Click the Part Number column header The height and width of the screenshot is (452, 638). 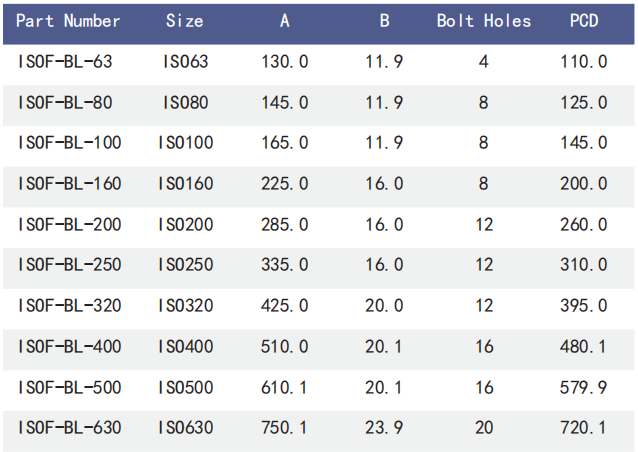click(68, 21)
